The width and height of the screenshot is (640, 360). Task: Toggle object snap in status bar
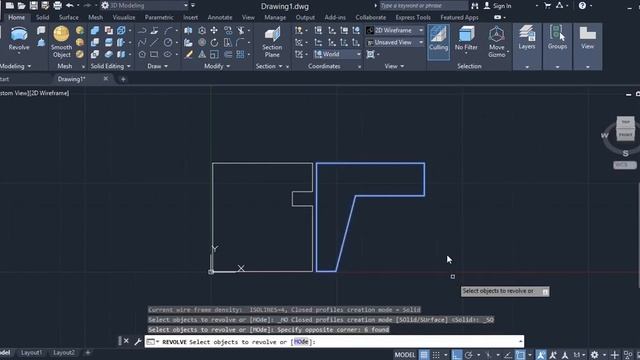pos(520,355)
